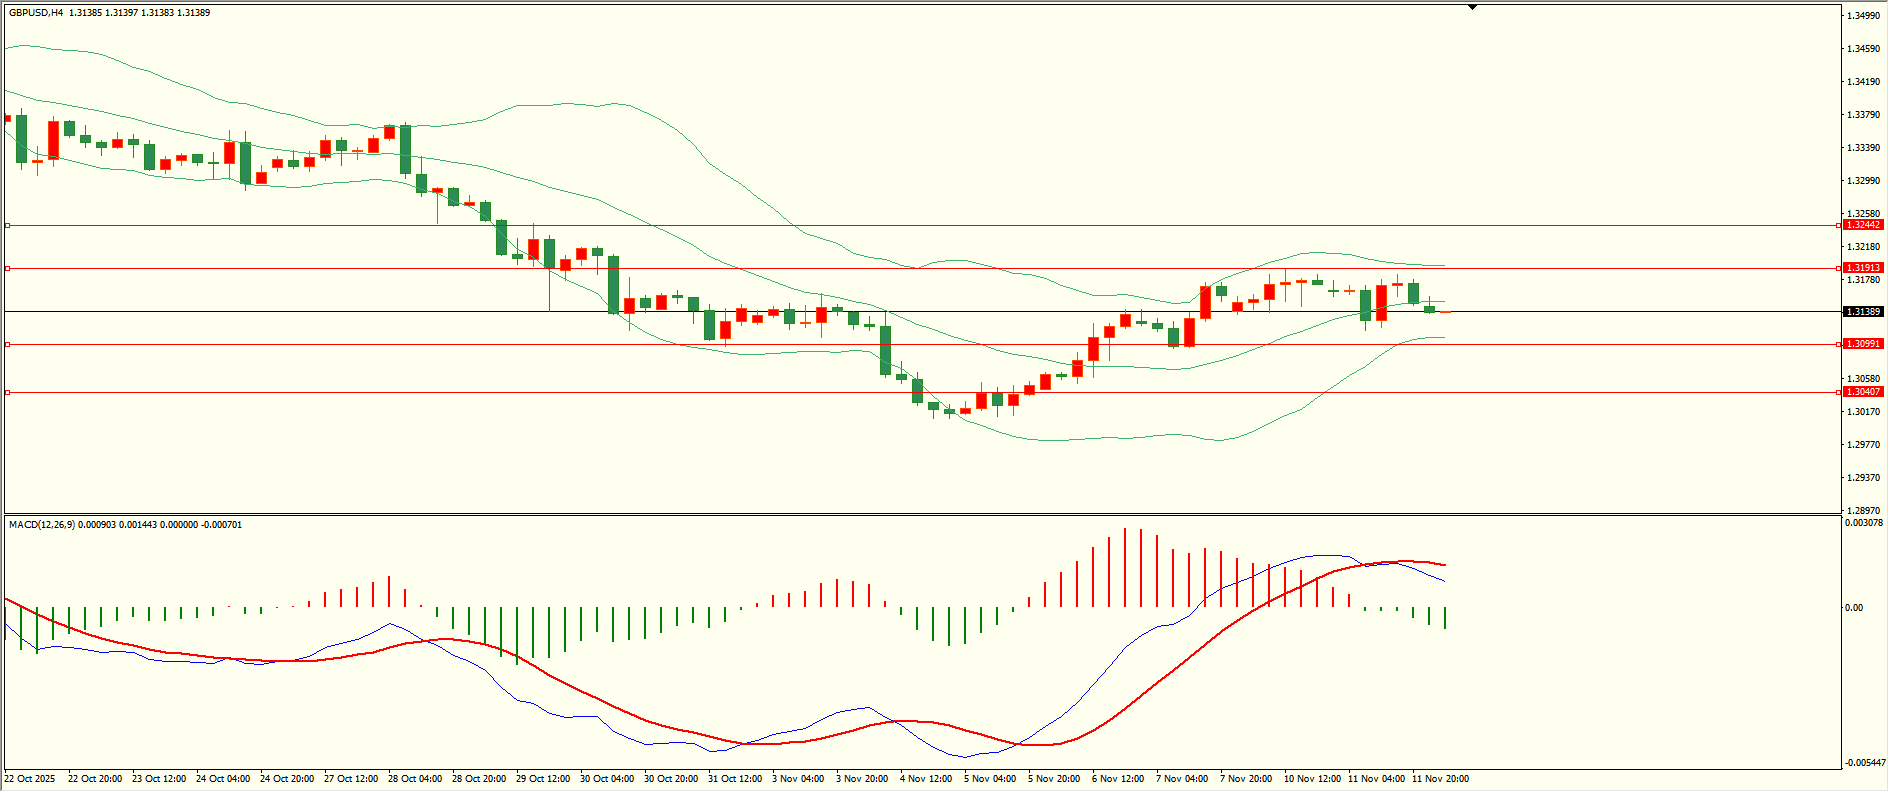Click the divider between price chart and MACD
Screen dimensions: 1889x792
point(920,515)
